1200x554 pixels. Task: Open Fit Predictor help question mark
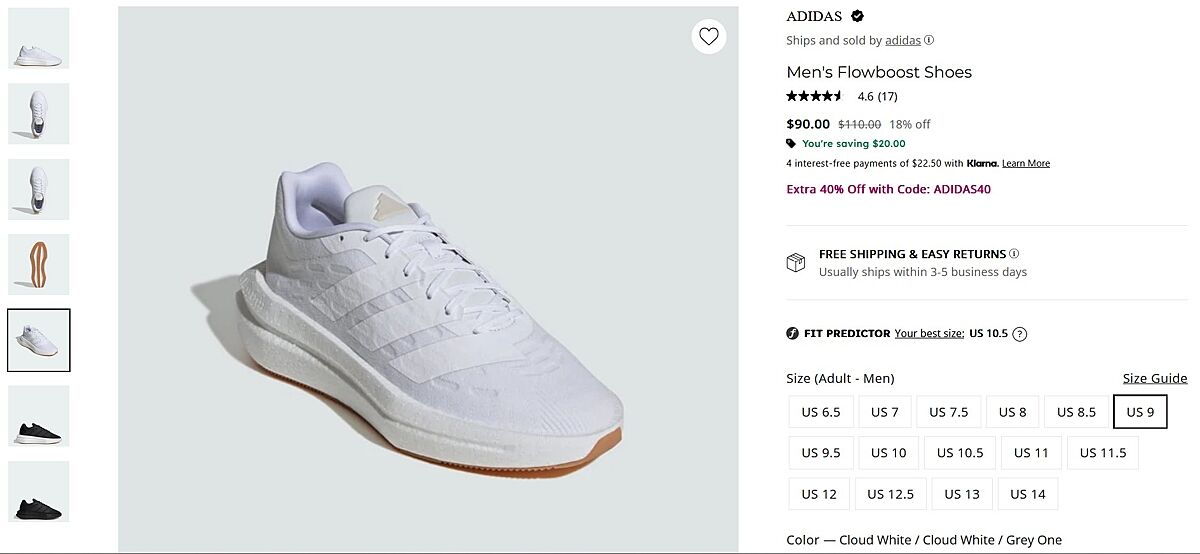tap(1020, 334)
